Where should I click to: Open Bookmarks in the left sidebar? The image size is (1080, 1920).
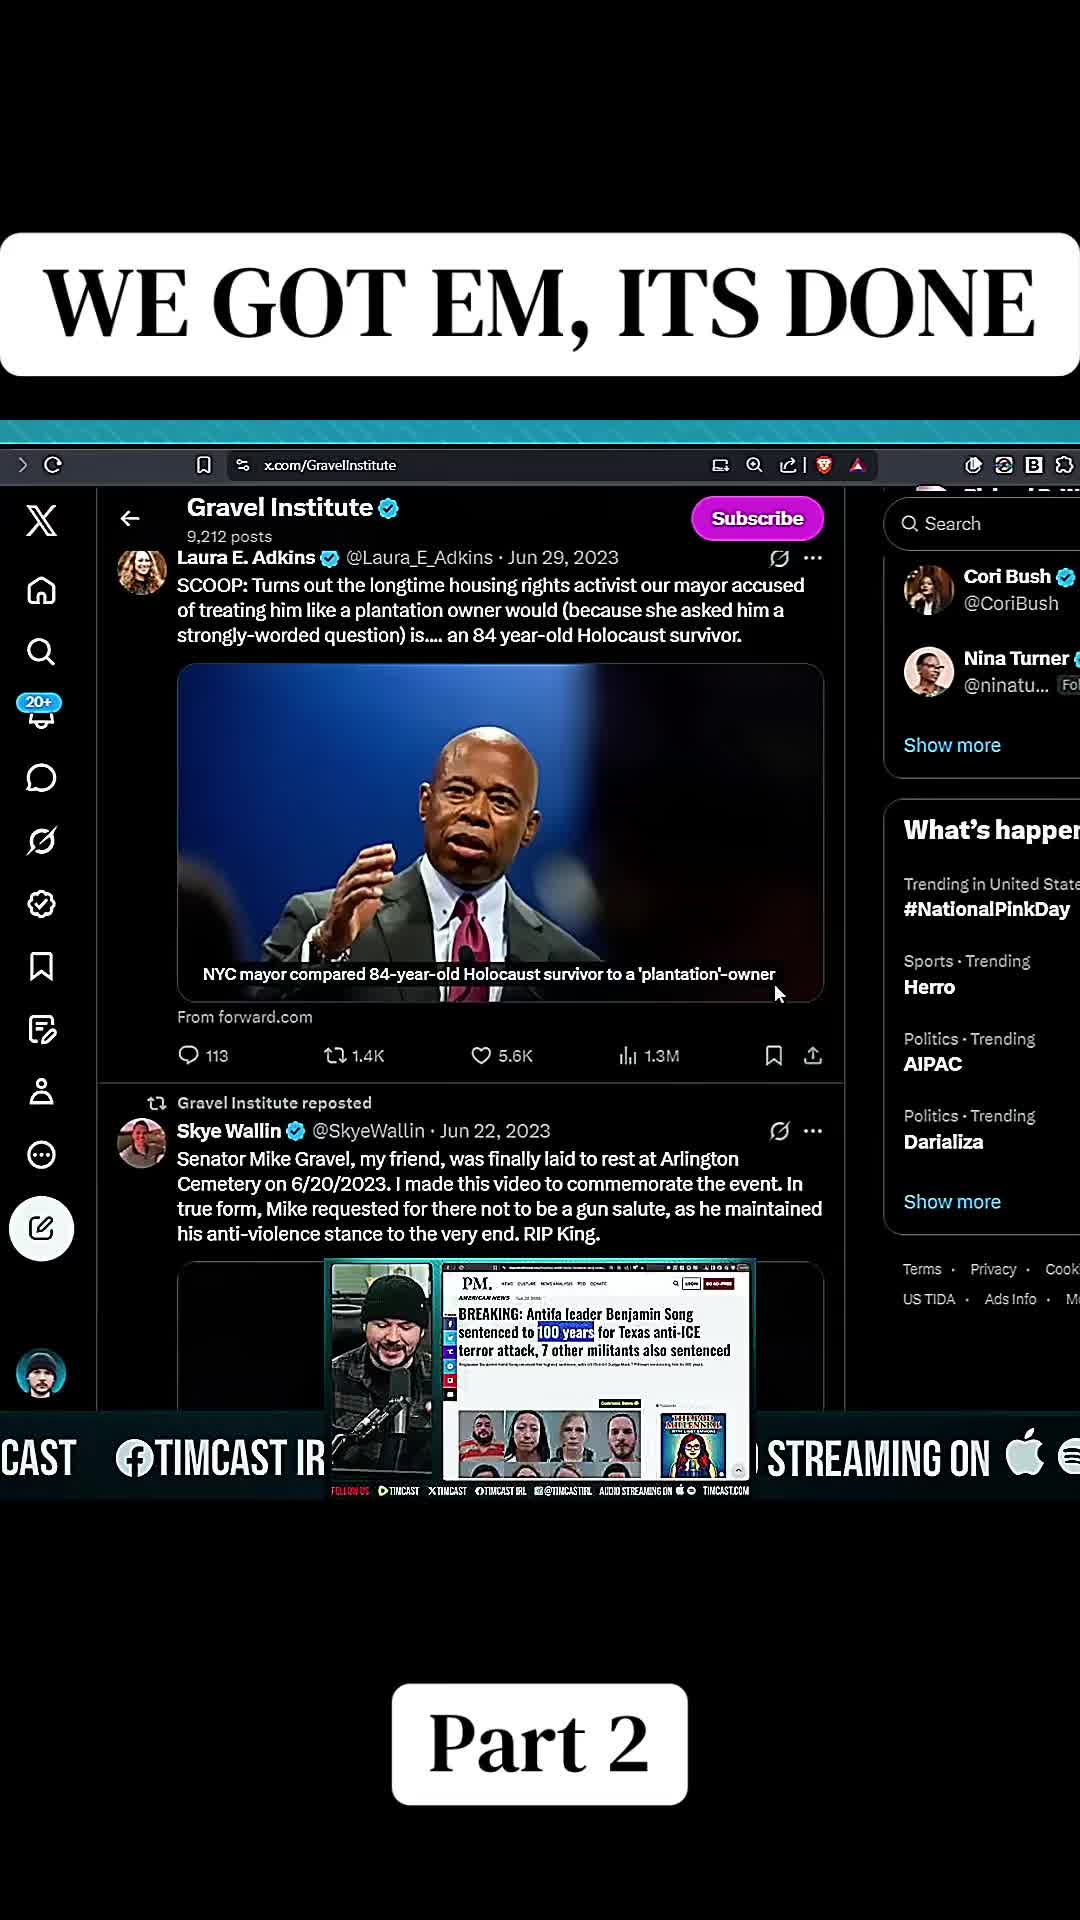coord(41,966)
